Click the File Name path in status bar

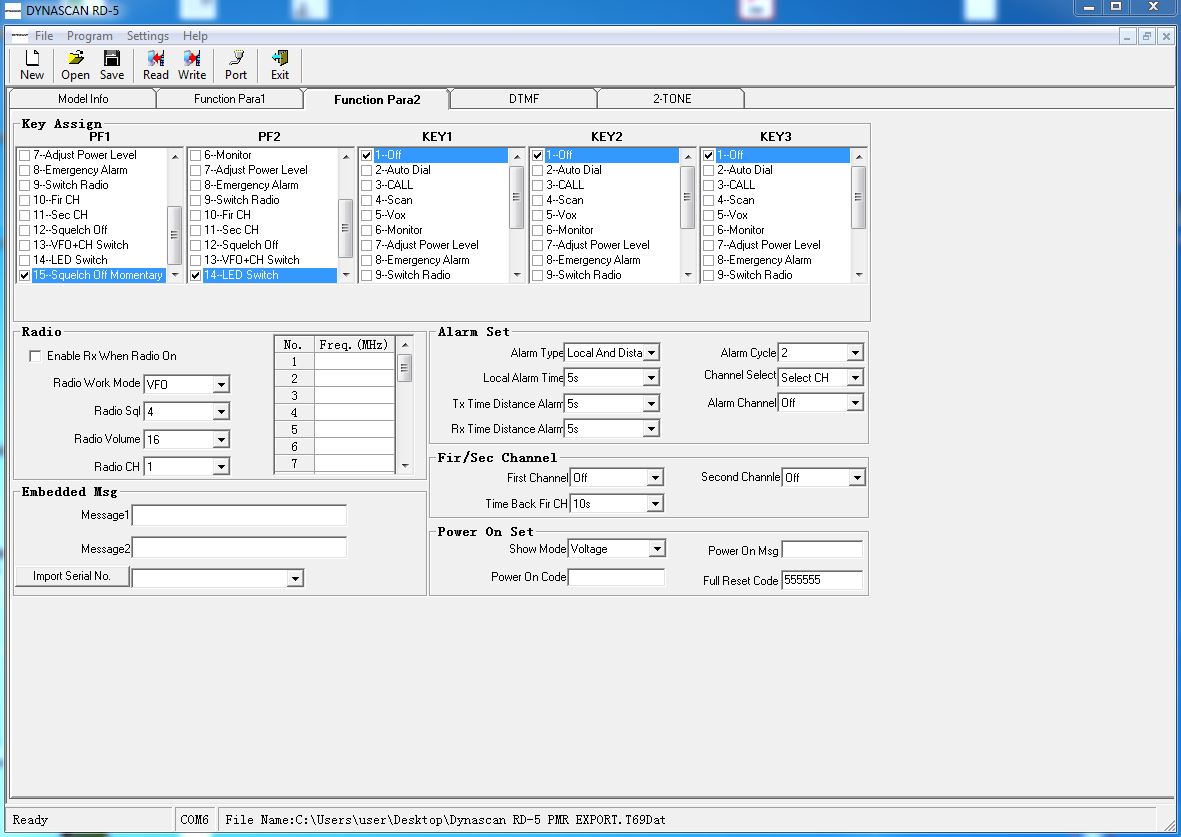click(x=445, y=820)
